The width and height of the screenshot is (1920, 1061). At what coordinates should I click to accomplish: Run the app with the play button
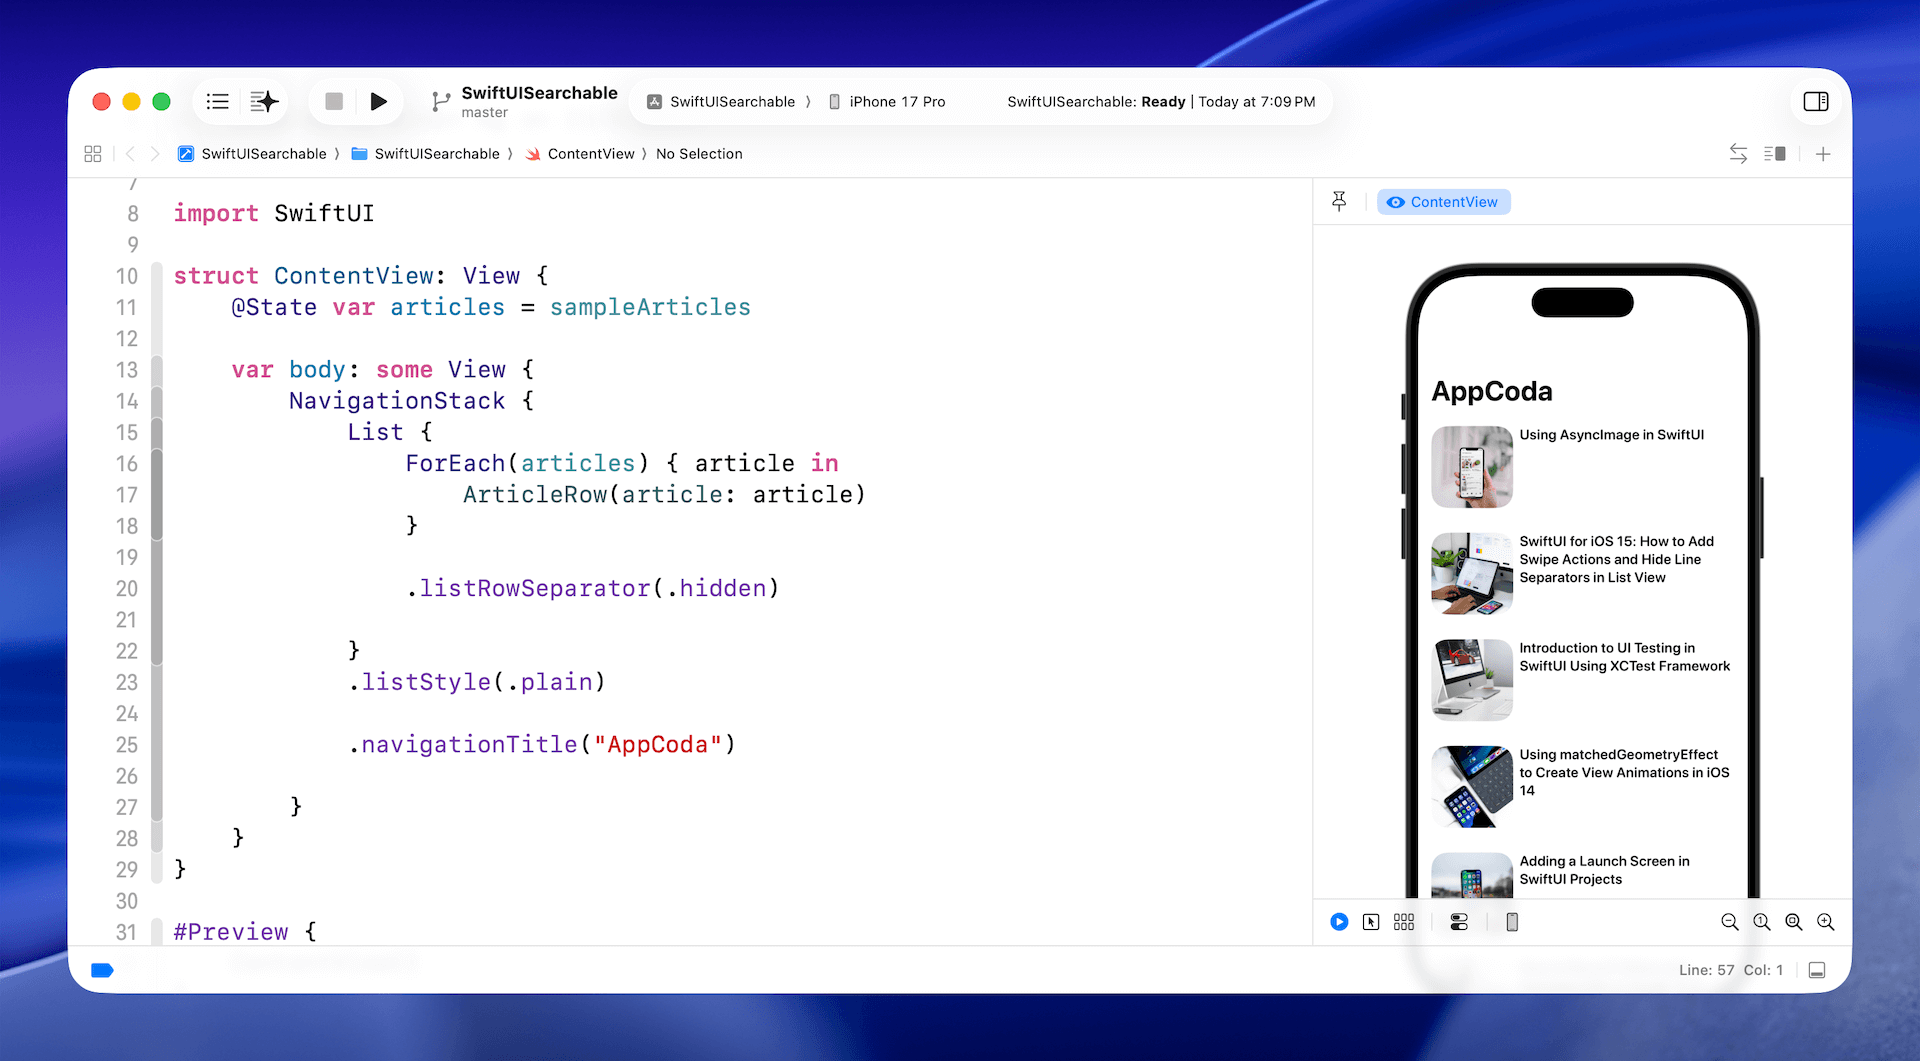(x=378, y=101)
